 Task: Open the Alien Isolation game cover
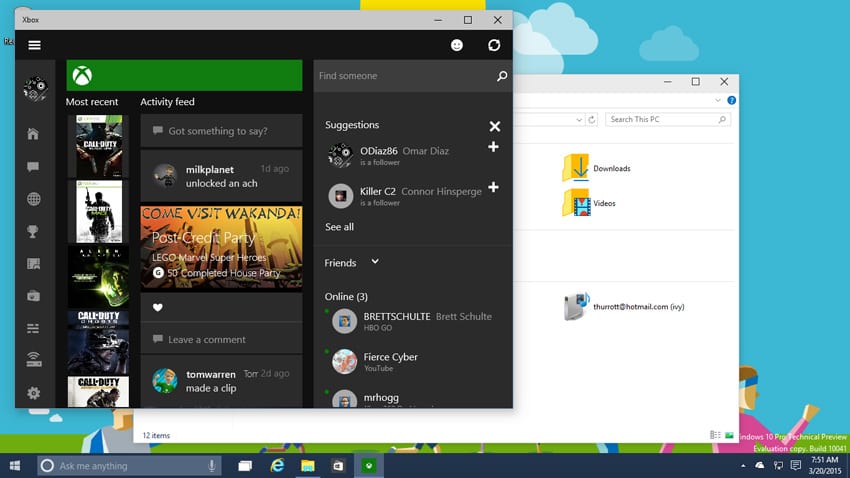pos(98,277)
